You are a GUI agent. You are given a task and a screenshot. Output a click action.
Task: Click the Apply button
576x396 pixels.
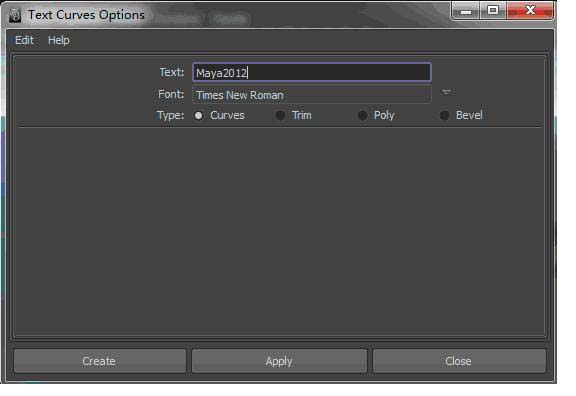coord(279,361)
